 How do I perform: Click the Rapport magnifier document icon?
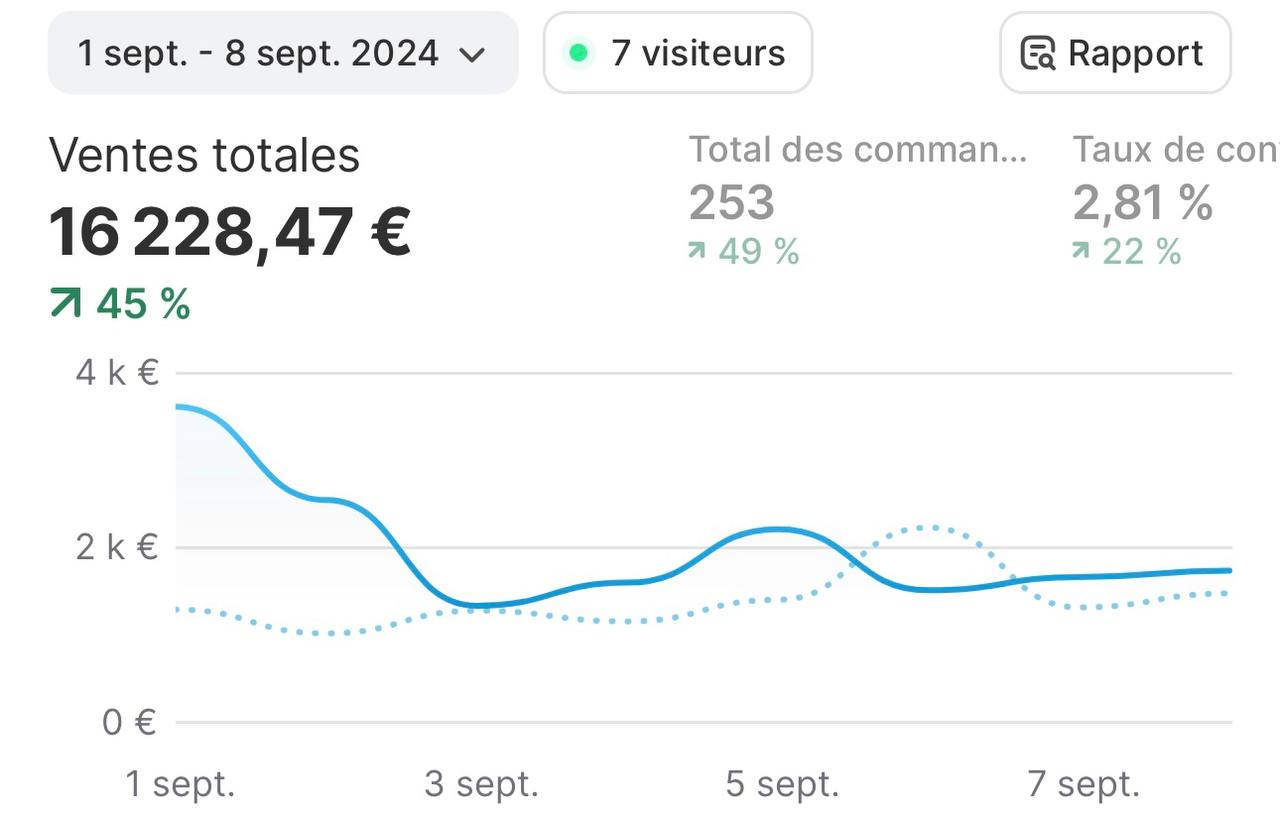coord(1037,53)
